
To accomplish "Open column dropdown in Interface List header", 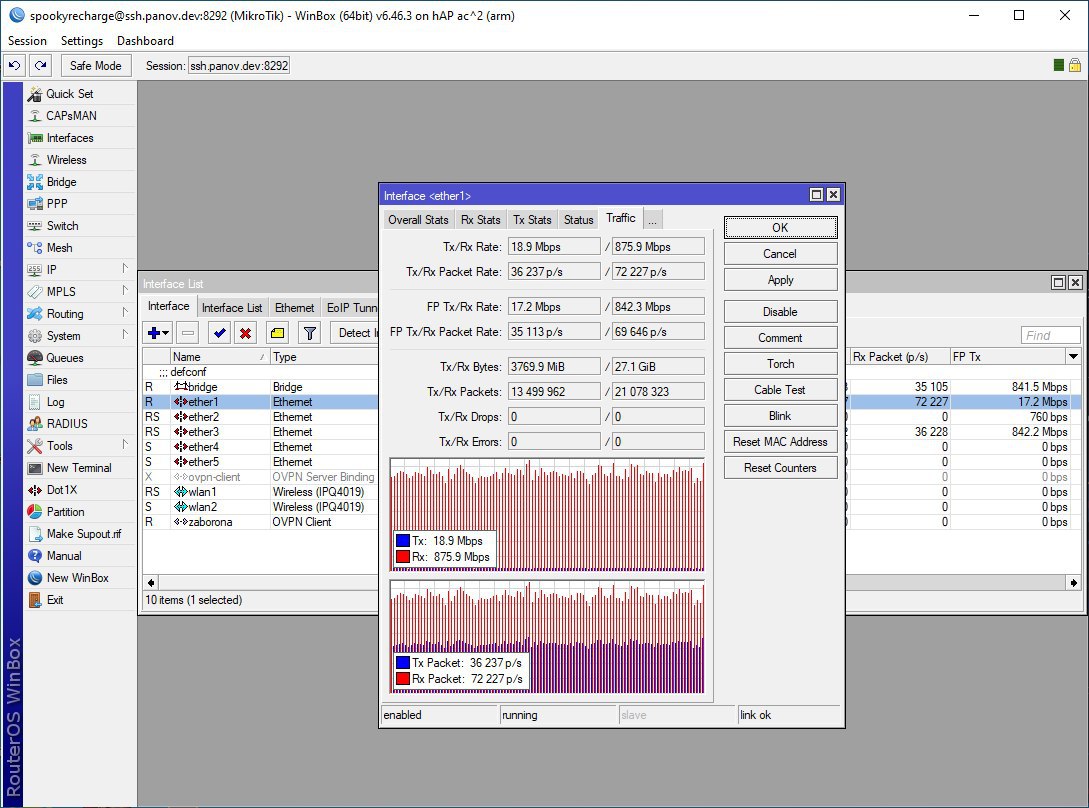I will pos(1073,356).
